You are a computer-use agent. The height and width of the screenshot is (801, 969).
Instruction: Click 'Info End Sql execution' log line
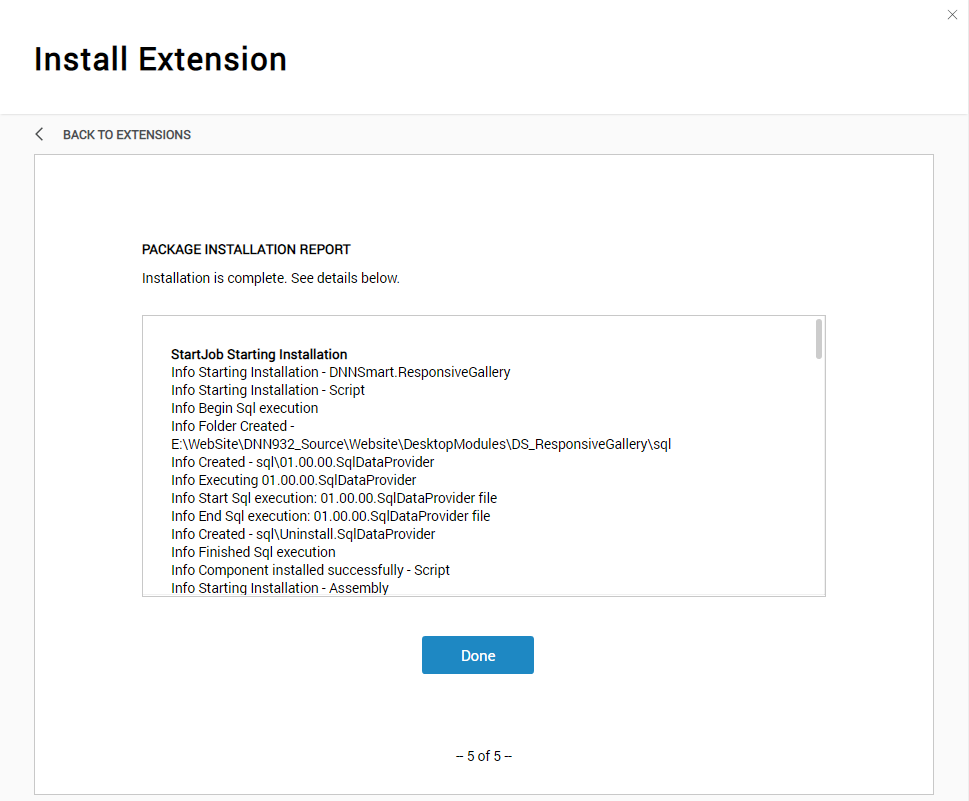331,516
